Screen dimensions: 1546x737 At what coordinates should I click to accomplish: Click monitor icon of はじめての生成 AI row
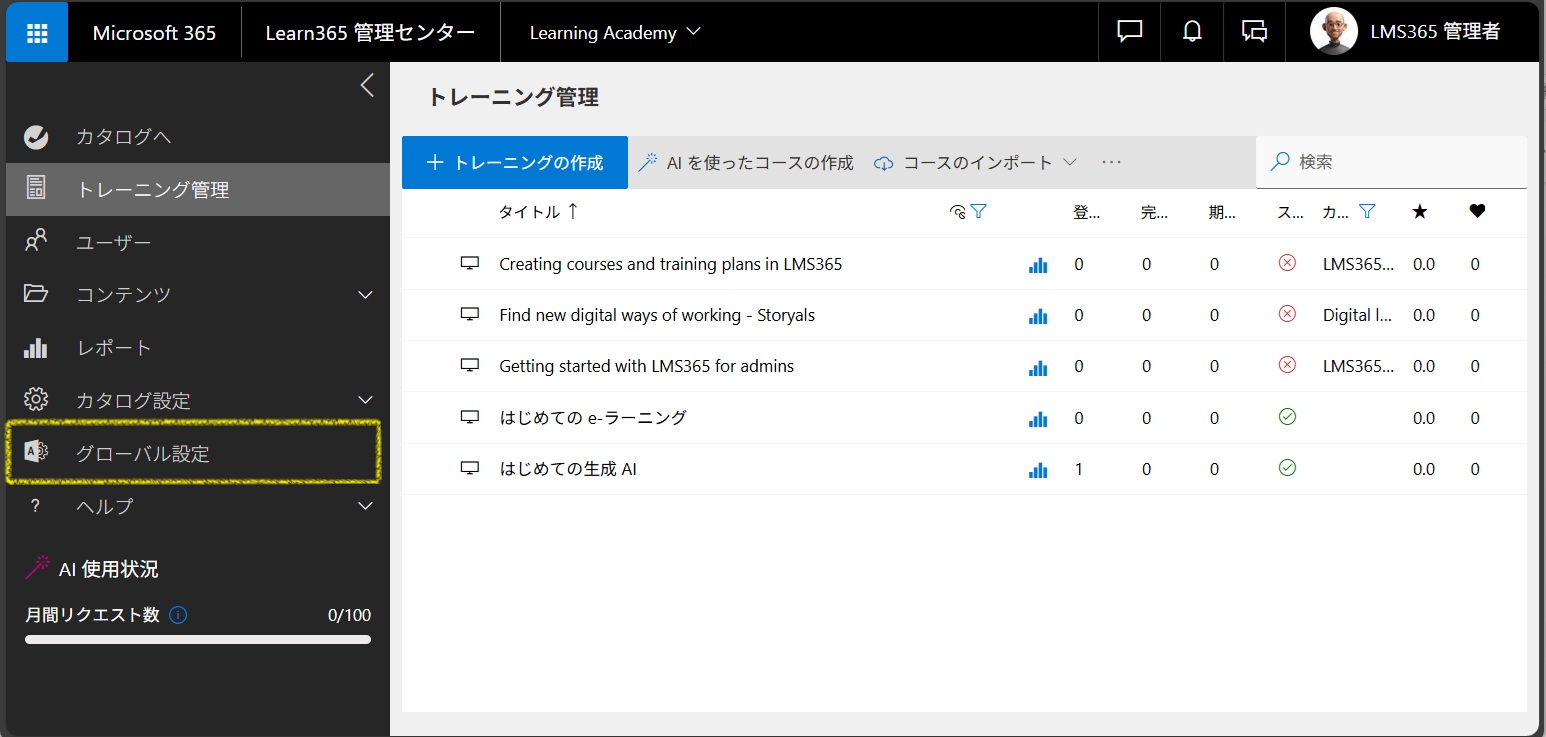[x=470, y=468]
